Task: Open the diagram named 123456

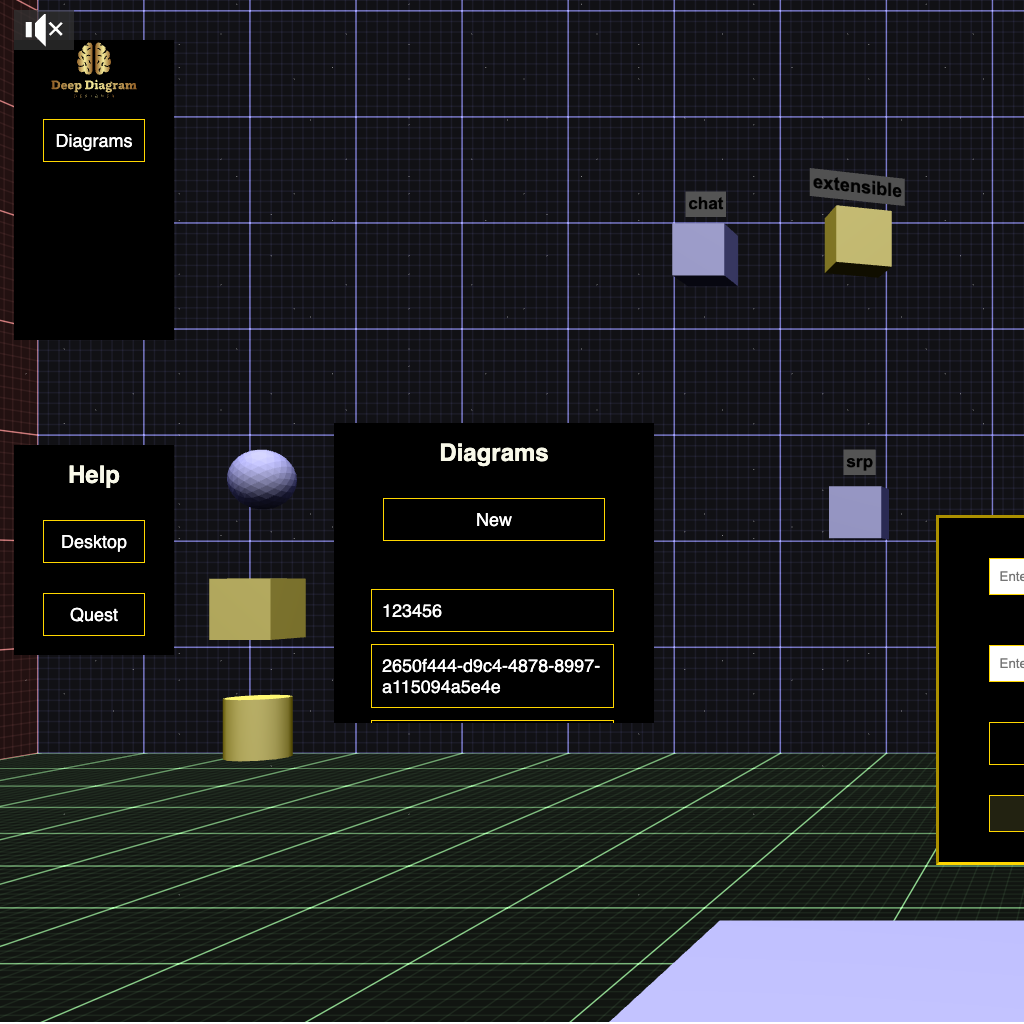Action: coord(492,611)
